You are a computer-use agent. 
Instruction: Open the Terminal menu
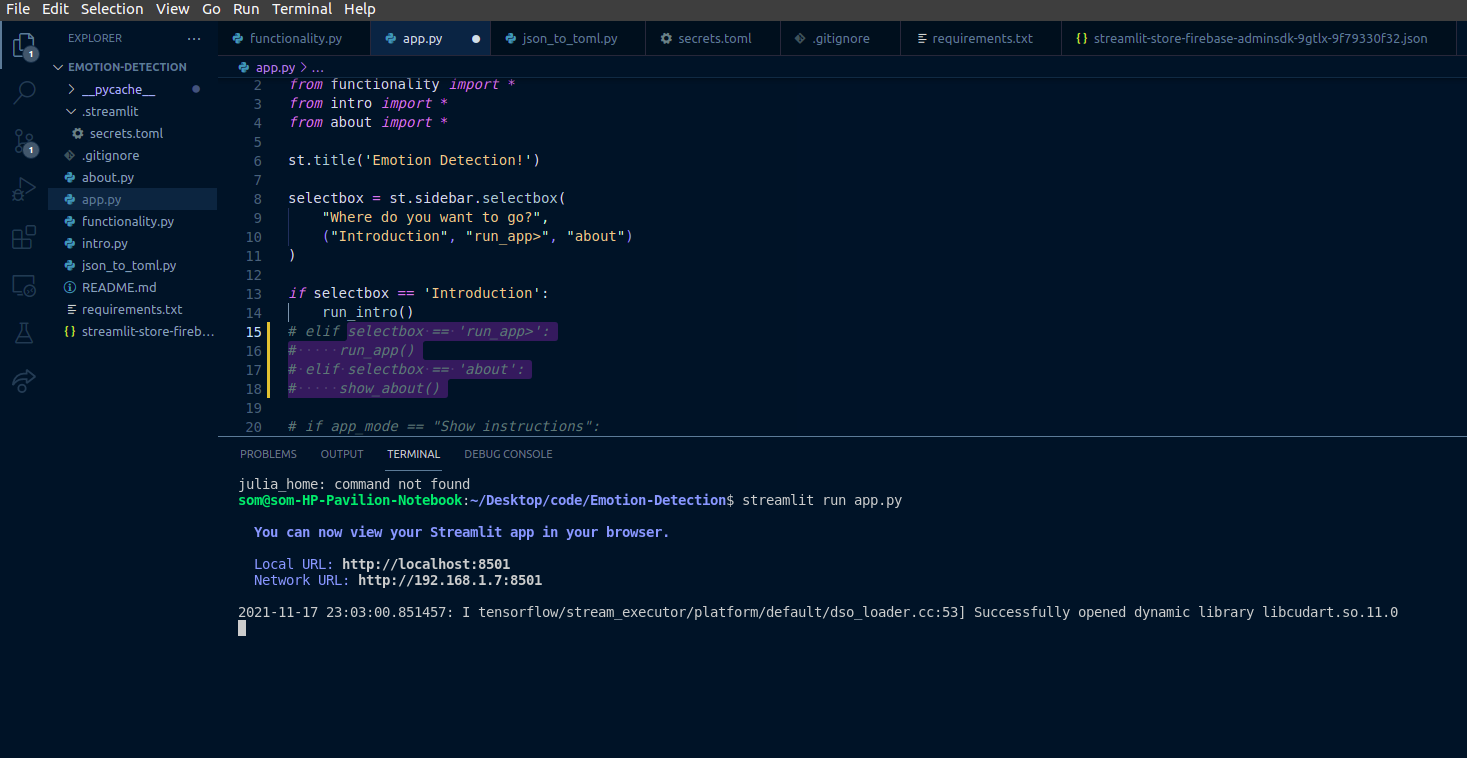[x=302, y=9]
